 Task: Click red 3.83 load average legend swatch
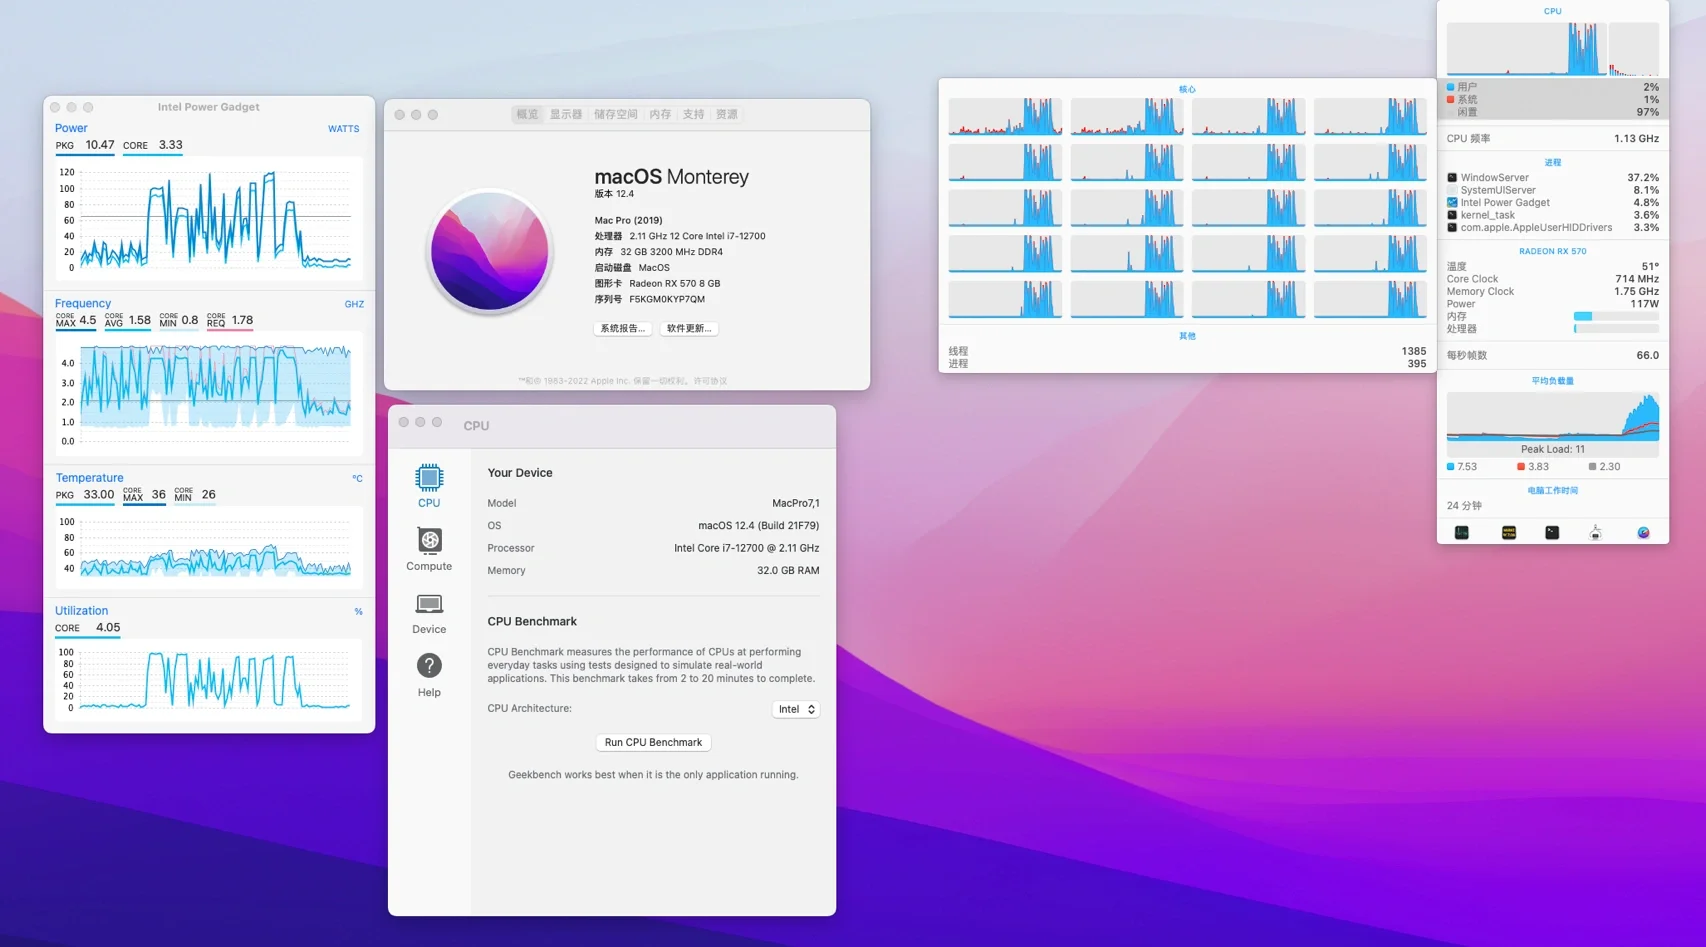tap(1521, 467)
